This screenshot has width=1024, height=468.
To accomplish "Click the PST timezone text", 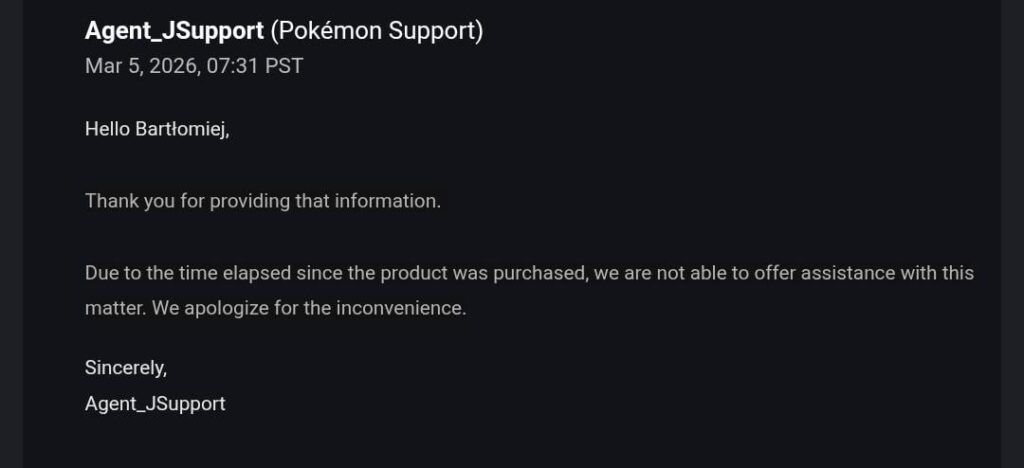I will coord(284,66).
